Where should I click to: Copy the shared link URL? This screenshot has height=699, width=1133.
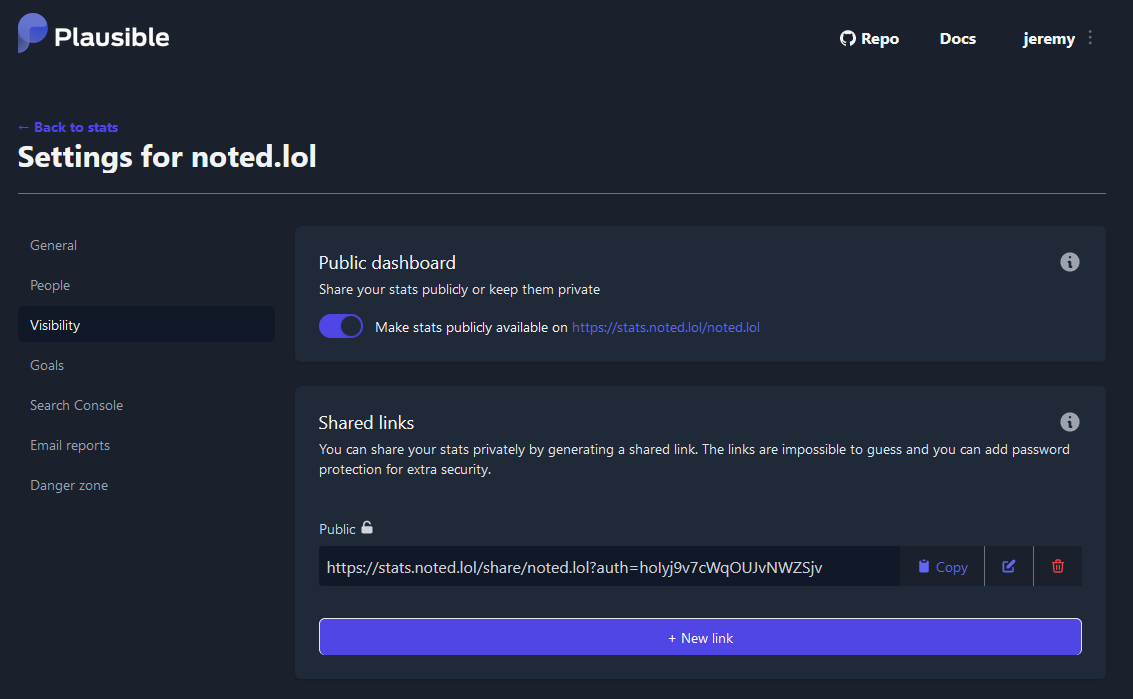[x=942, y=566]
